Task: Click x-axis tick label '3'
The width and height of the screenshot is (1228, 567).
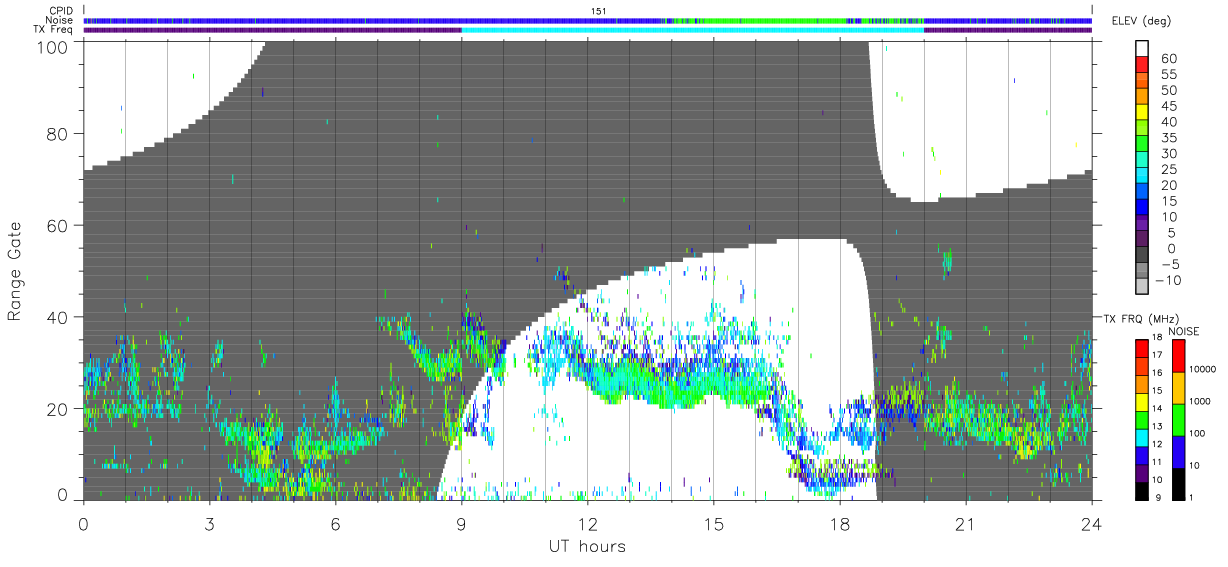Action: 209,524
